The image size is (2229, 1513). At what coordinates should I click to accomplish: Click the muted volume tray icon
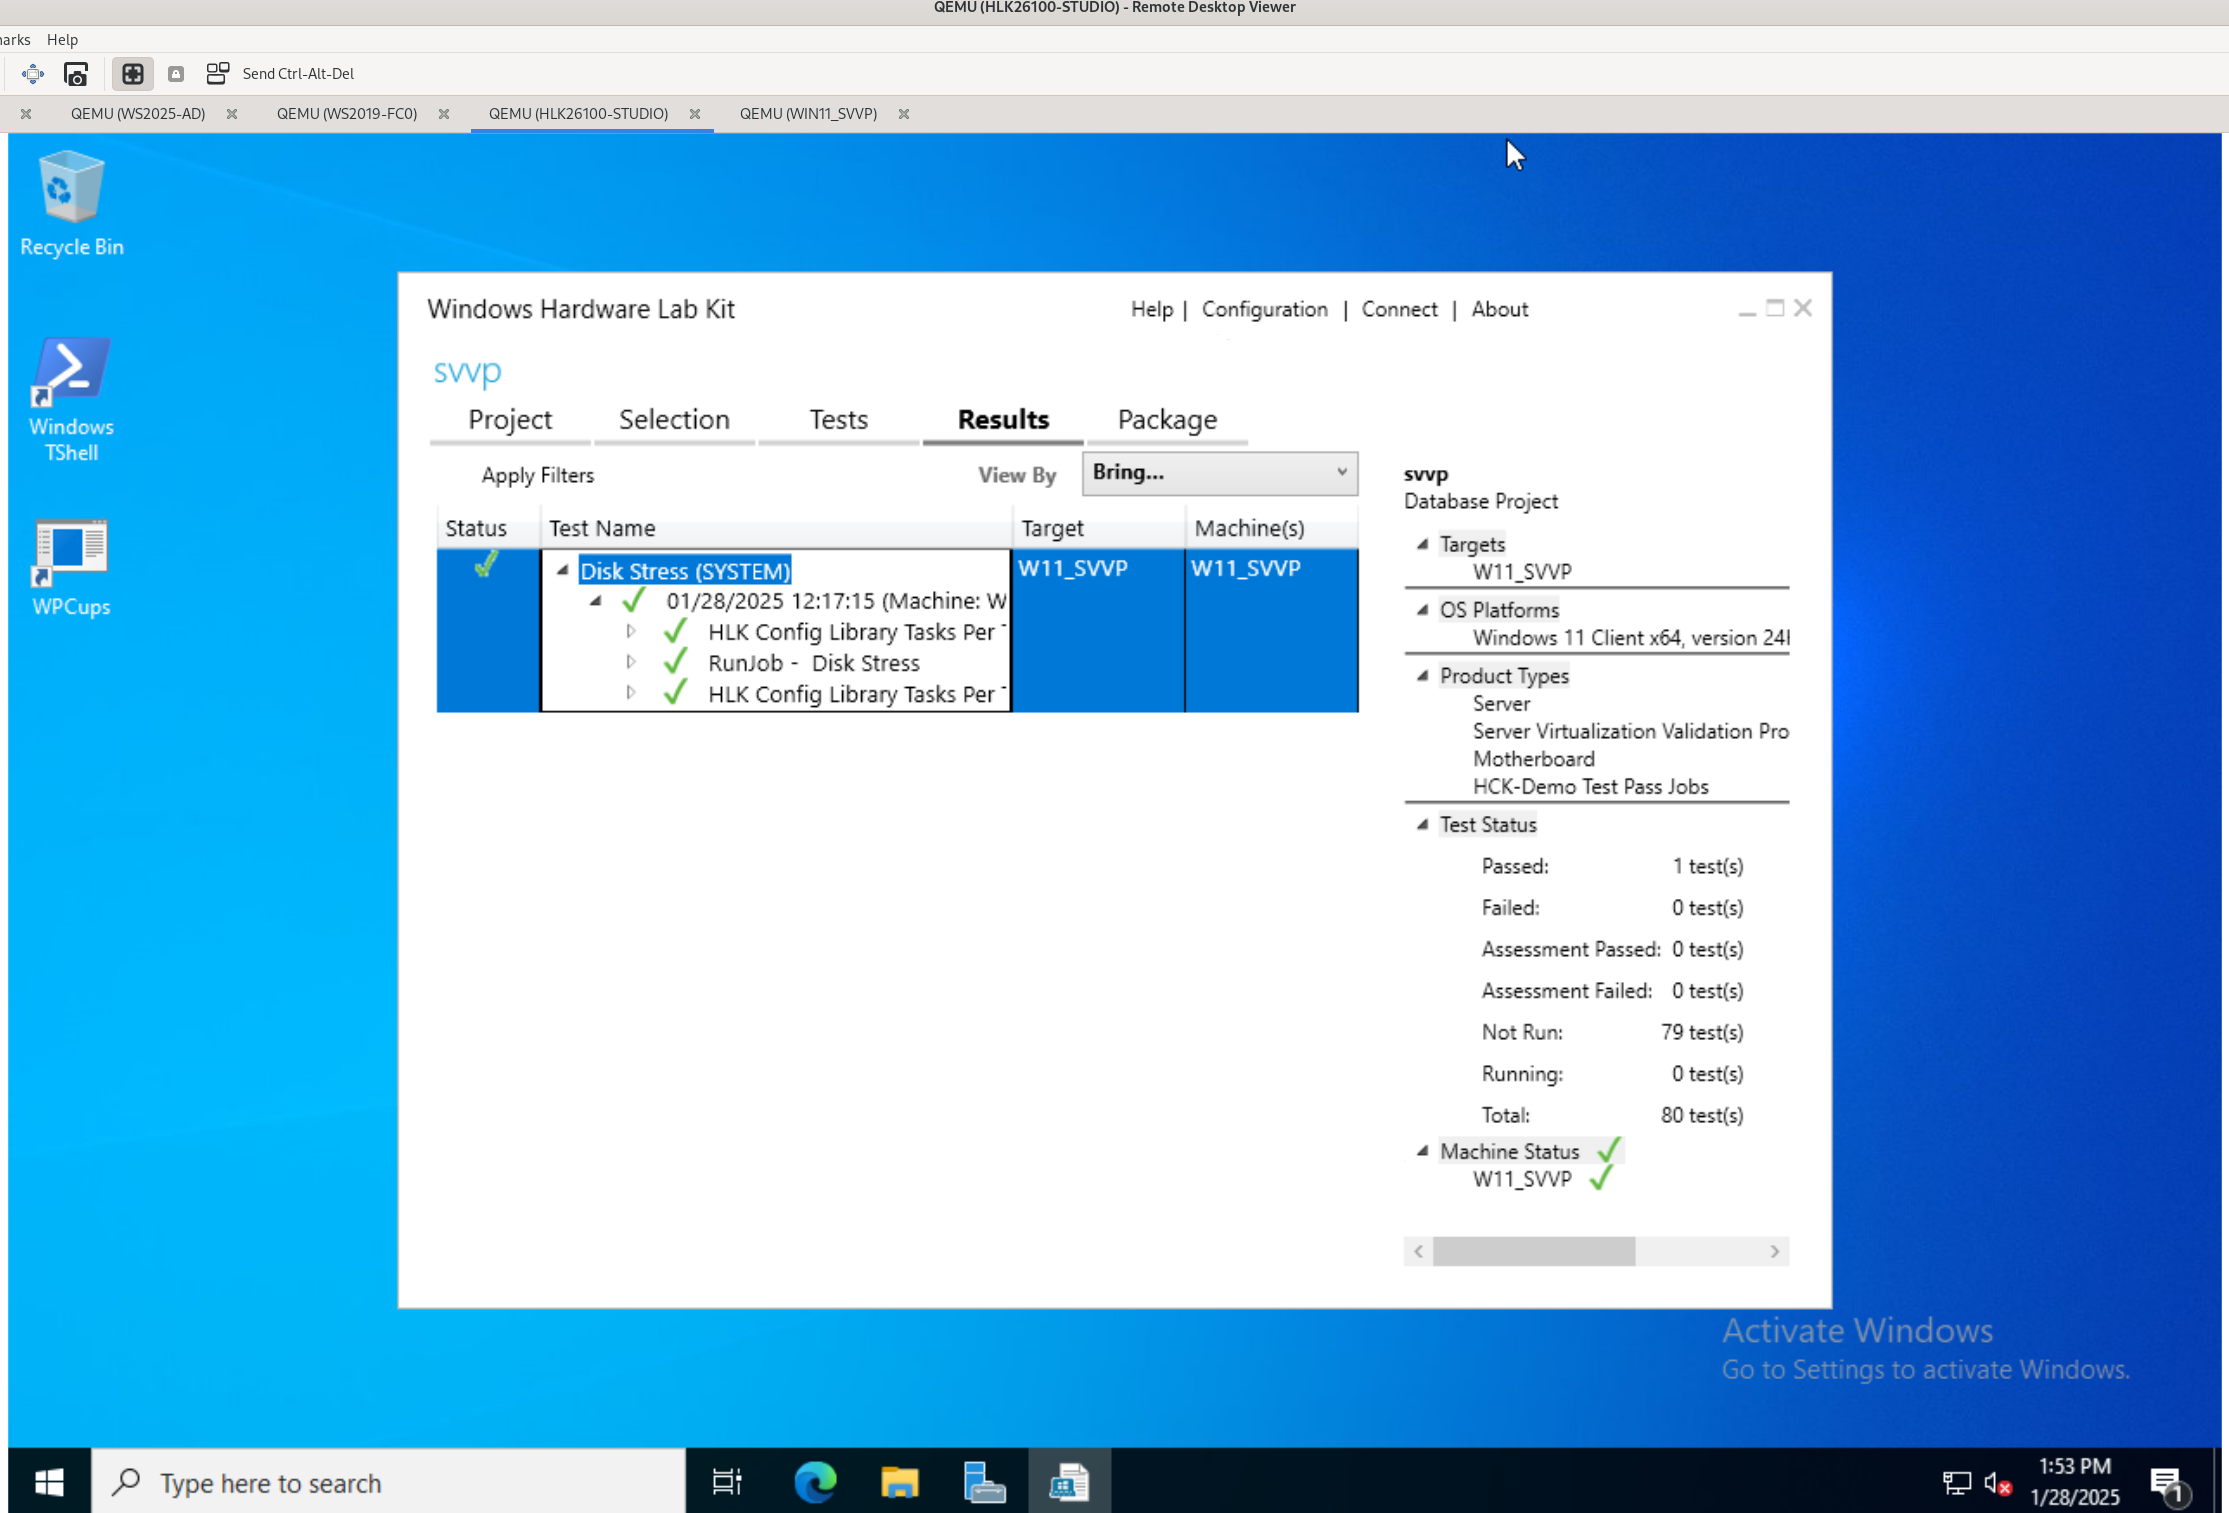click(1996, 1483)
